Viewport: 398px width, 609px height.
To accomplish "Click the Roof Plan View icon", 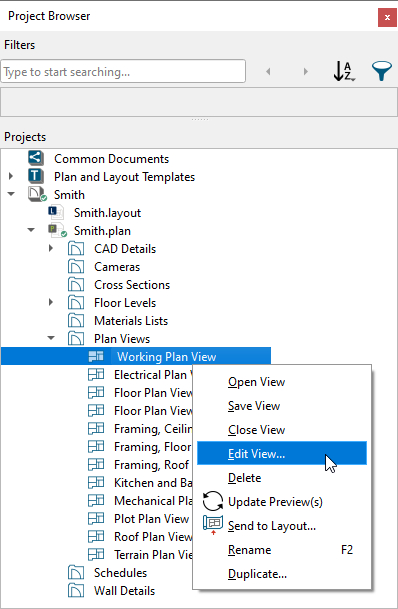I will tap(96, 536).
